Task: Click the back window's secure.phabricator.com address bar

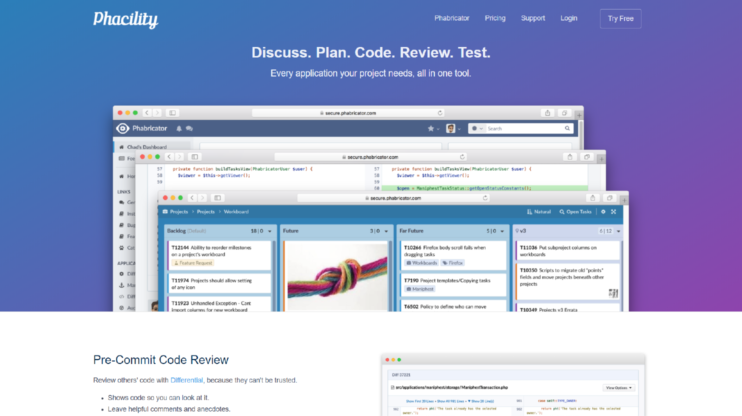Action: [348, 113]
